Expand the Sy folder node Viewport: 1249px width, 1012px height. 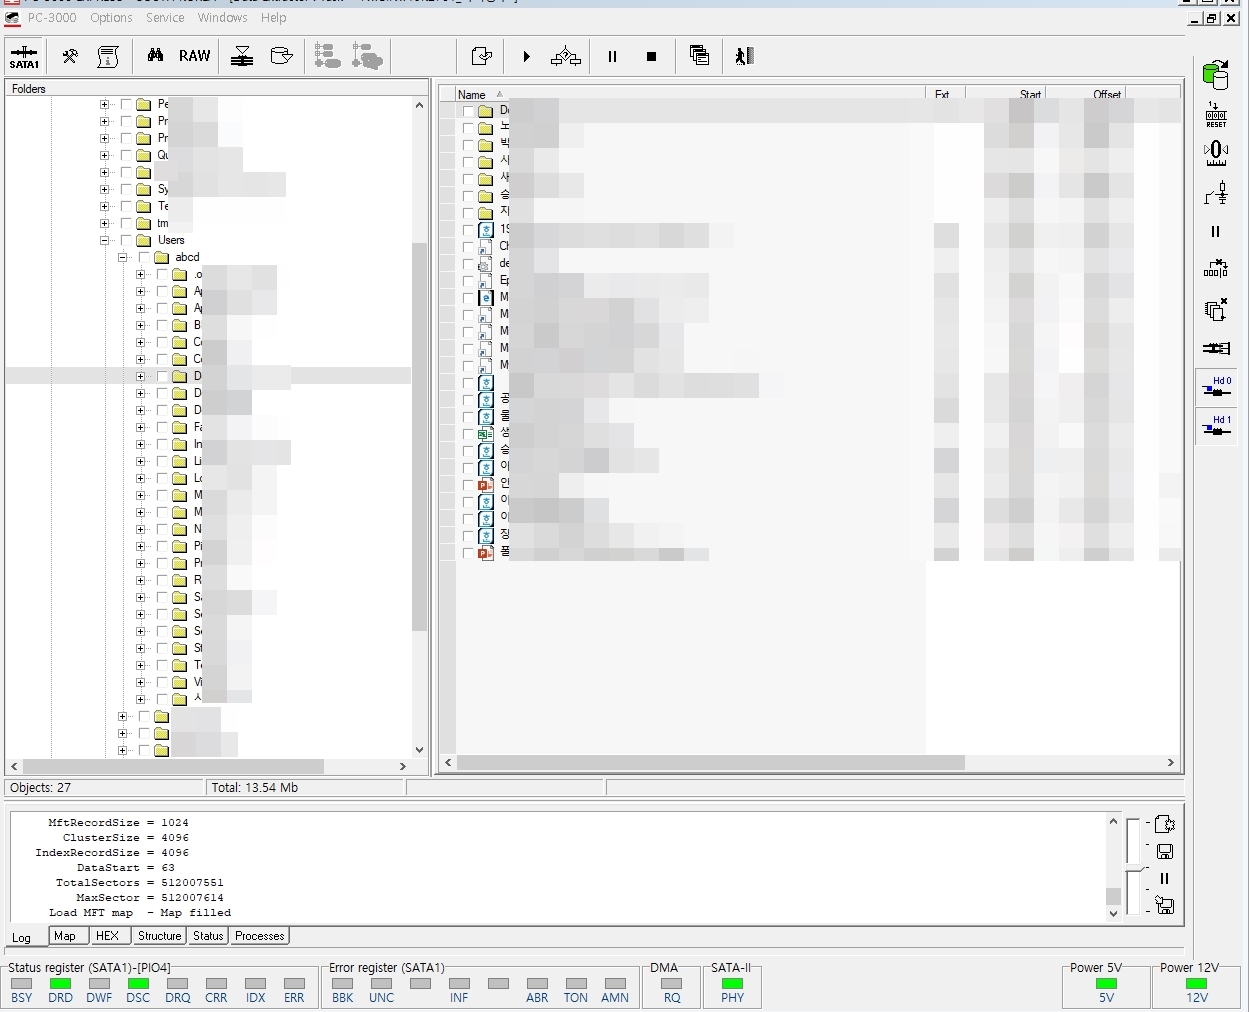point(104,189)
